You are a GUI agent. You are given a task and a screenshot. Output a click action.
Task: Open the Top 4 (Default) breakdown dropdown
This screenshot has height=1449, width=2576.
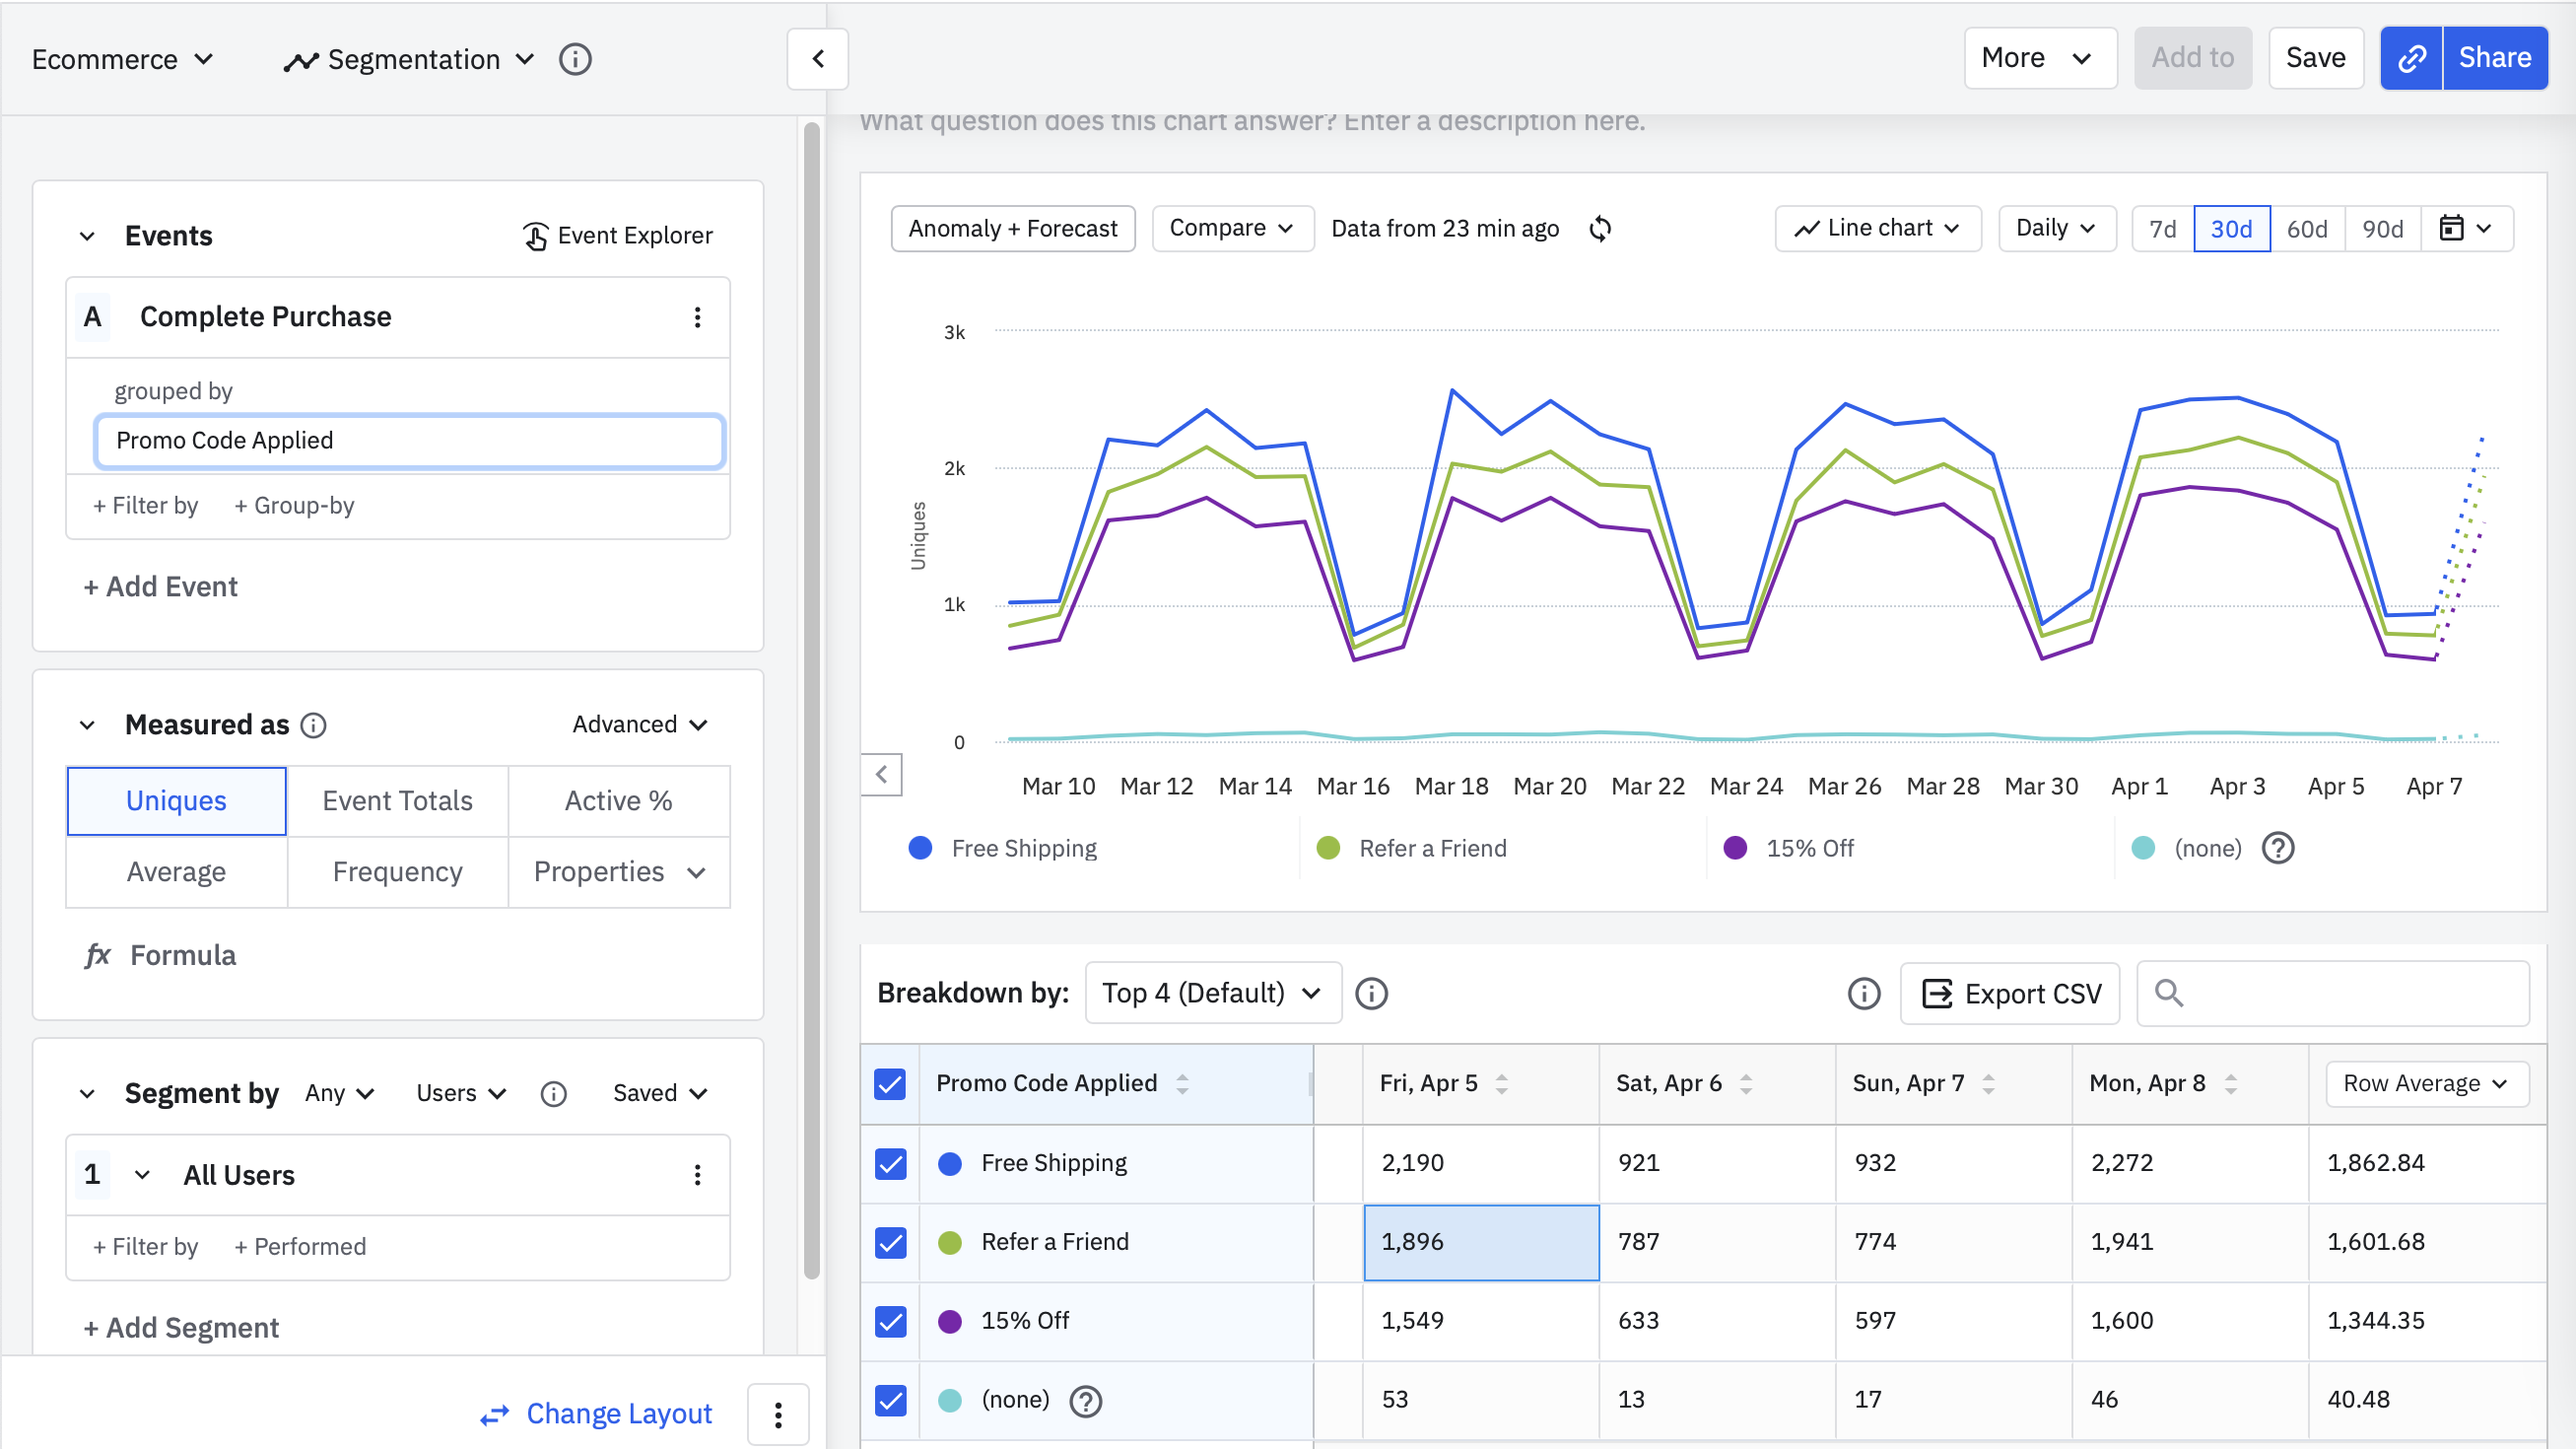pos(1212,993)
